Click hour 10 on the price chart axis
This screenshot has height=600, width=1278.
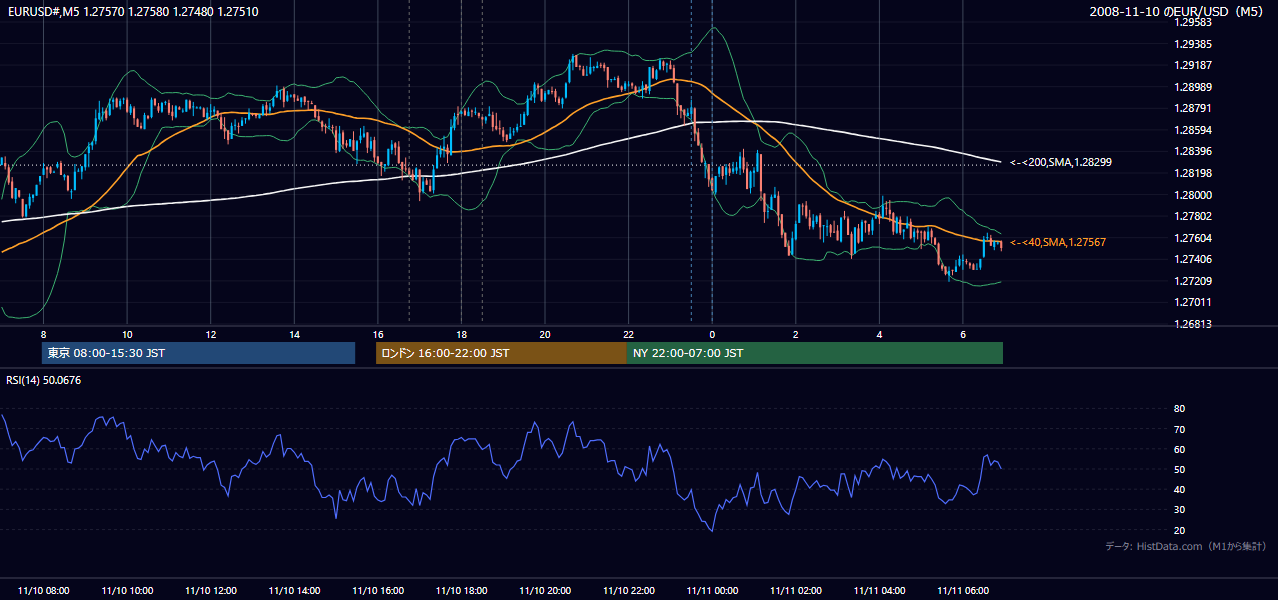pyautogui.click(x=127, y=334)
